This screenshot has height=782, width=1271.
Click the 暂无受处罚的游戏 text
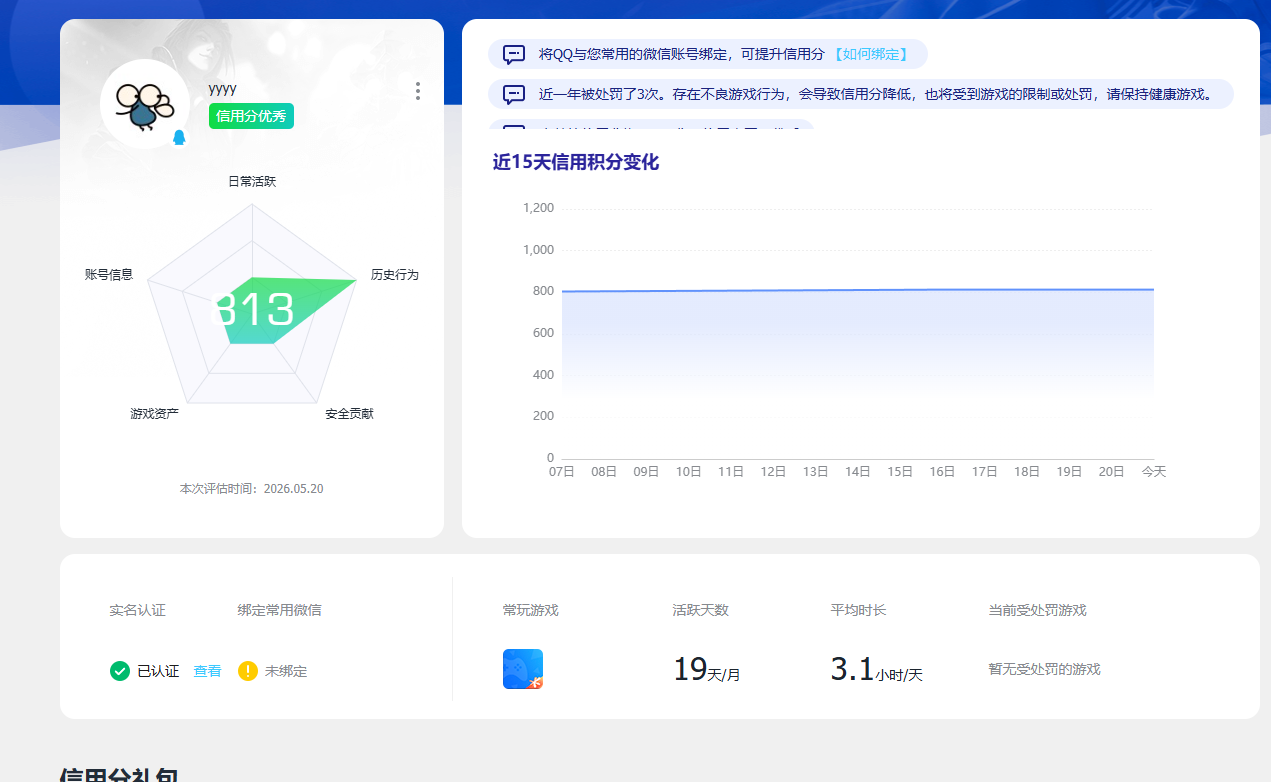point(1044,669)
